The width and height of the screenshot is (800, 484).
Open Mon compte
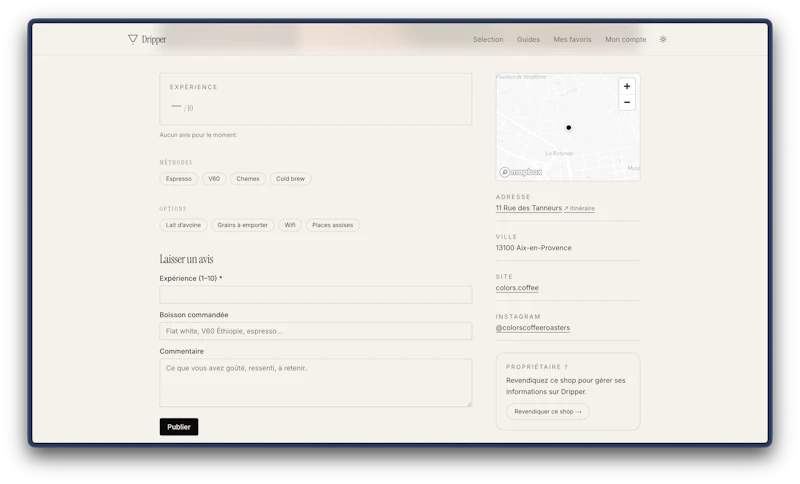(x=626, y=39)
